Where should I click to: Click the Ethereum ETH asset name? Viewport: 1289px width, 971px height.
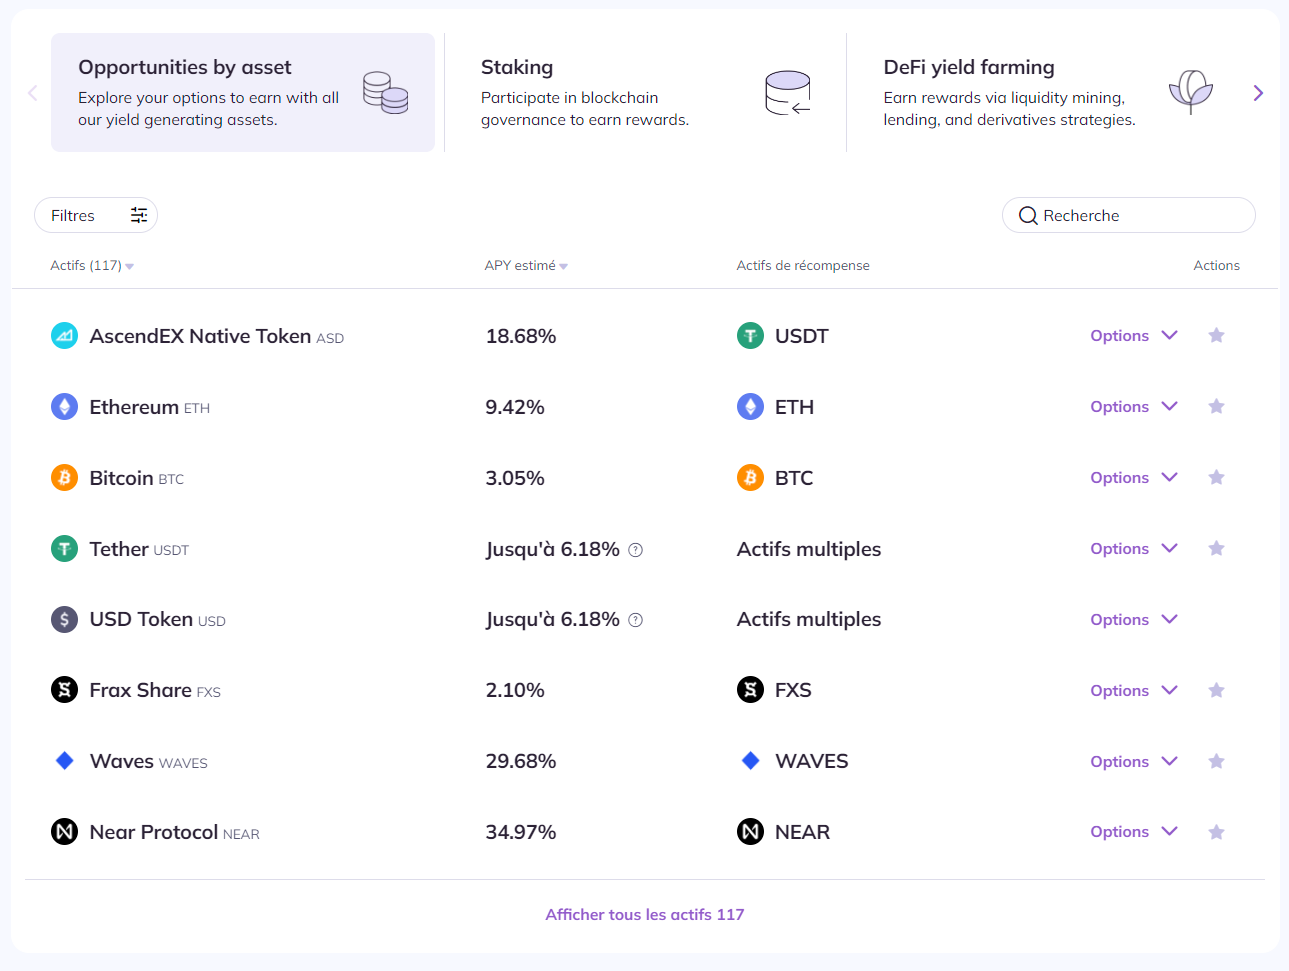(x=150, y=407)
